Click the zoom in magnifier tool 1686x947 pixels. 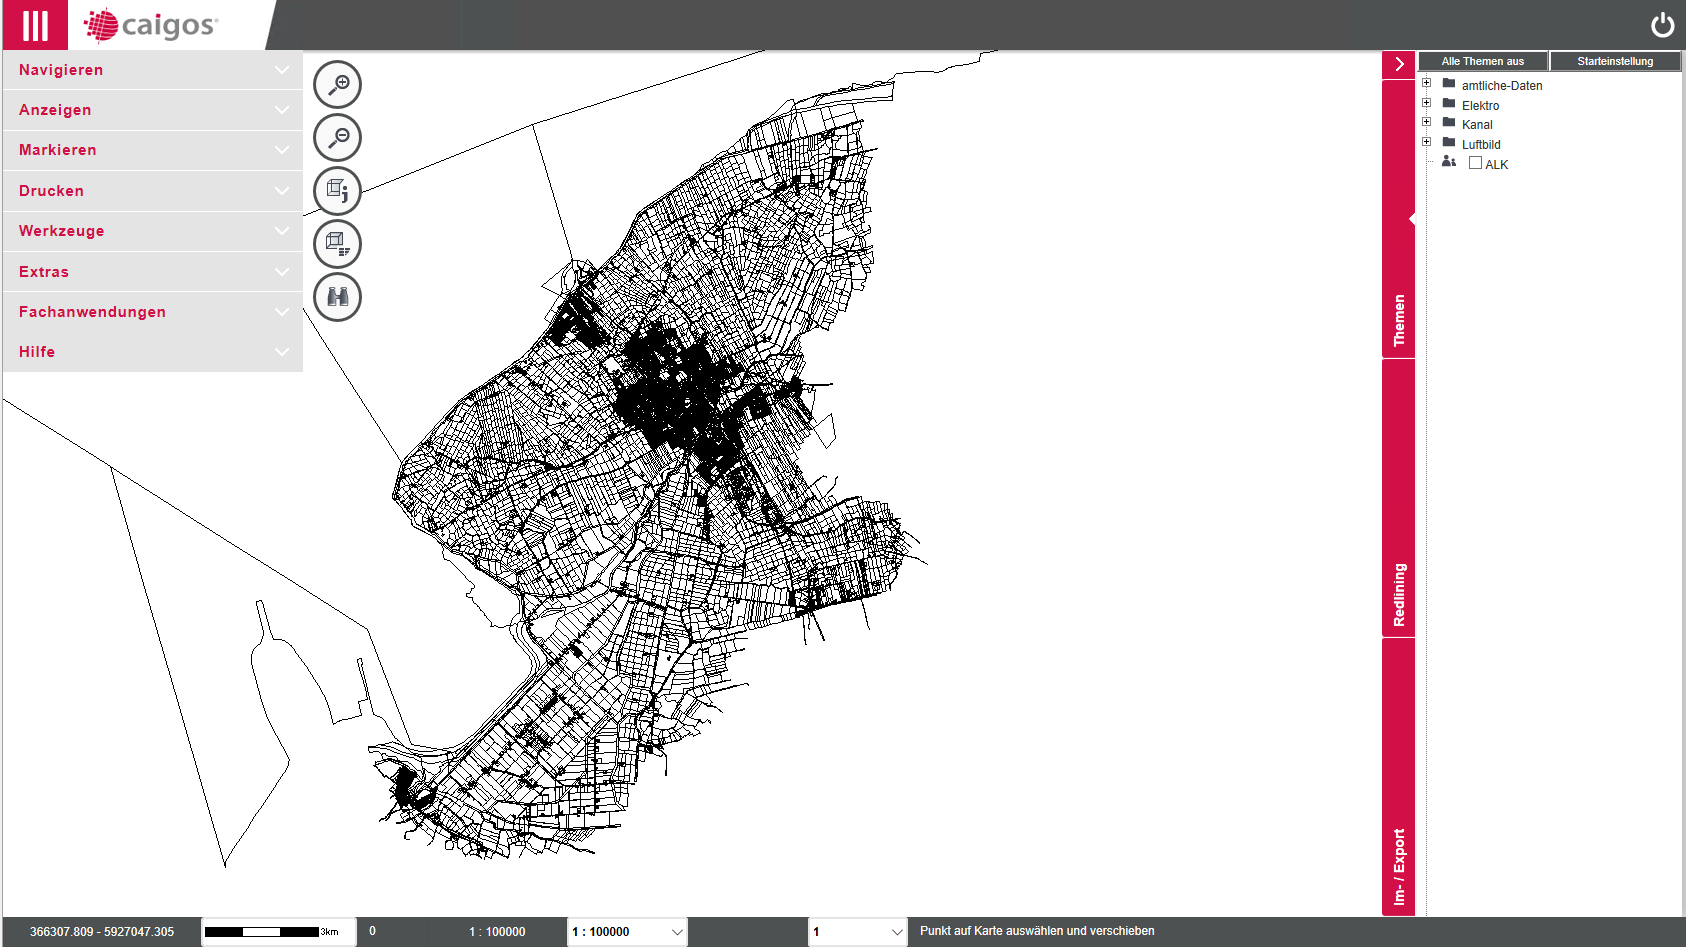338,85
